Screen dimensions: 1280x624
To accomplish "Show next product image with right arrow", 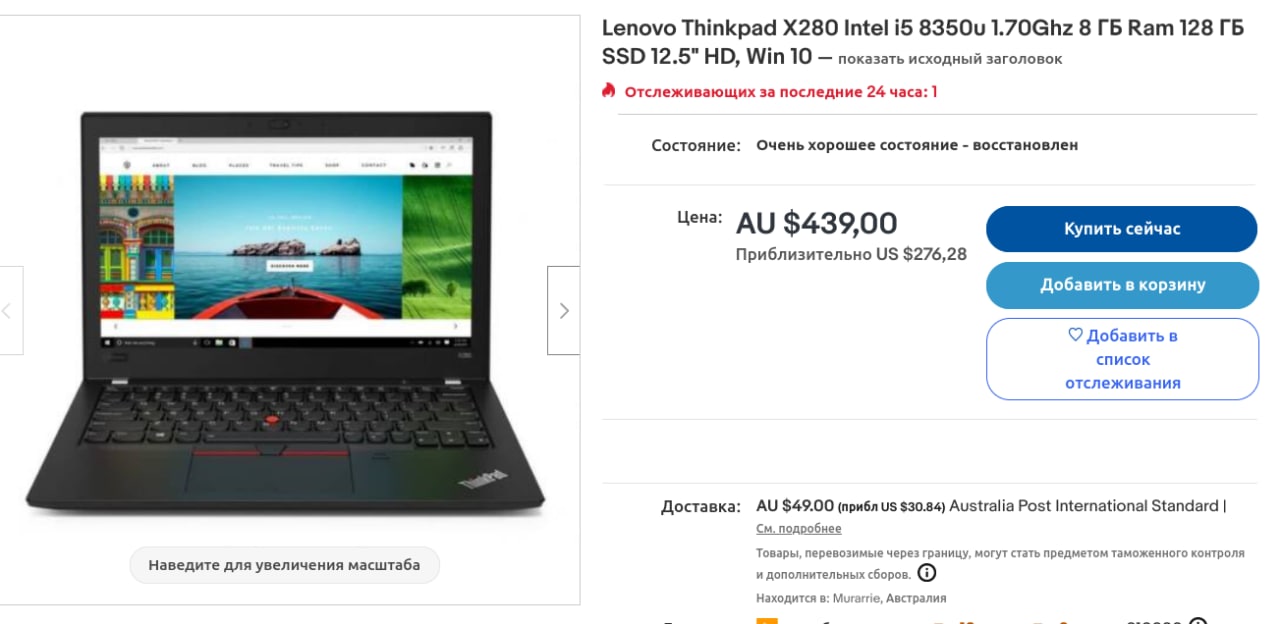I will 563,310.
